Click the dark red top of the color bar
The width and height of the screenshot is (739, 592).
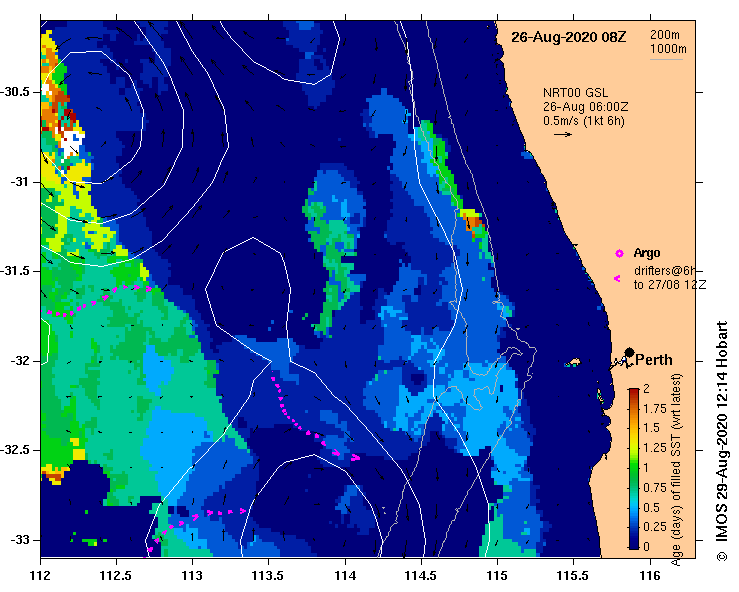(634, 391)
